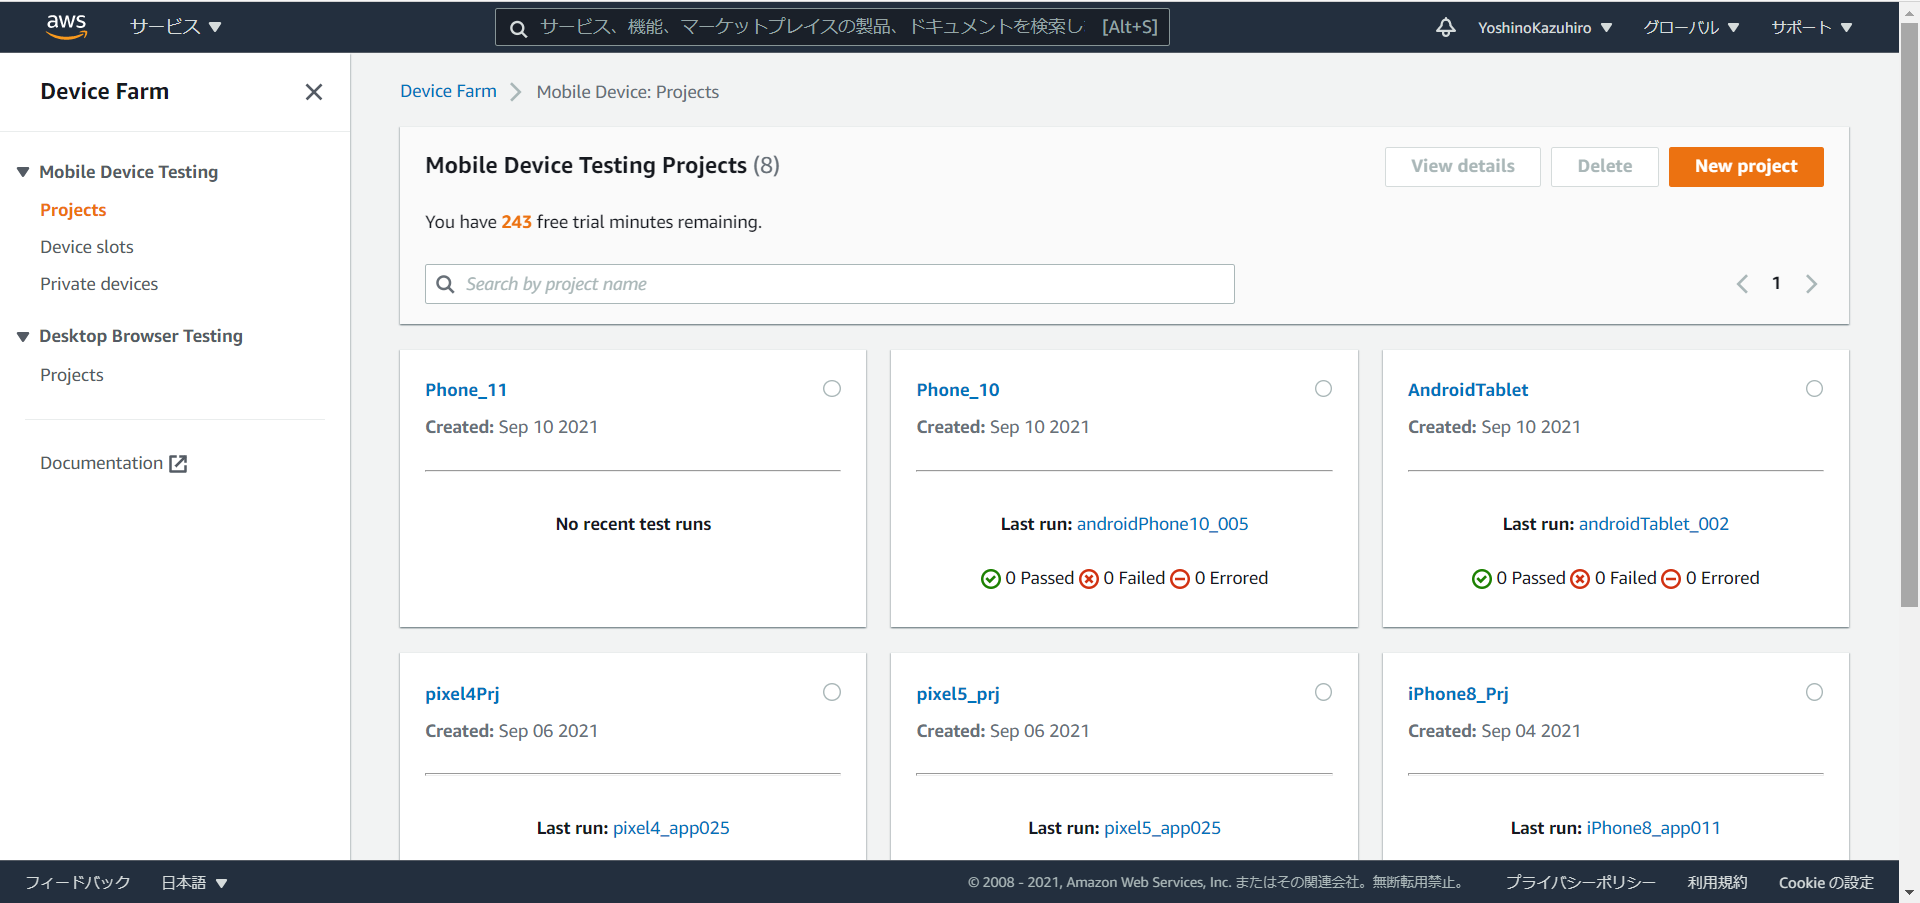Image resolution: width=1920 pixels, height=903 pixels.
Task: Open last run pixel5_app025
Action: coord(1162,828)
